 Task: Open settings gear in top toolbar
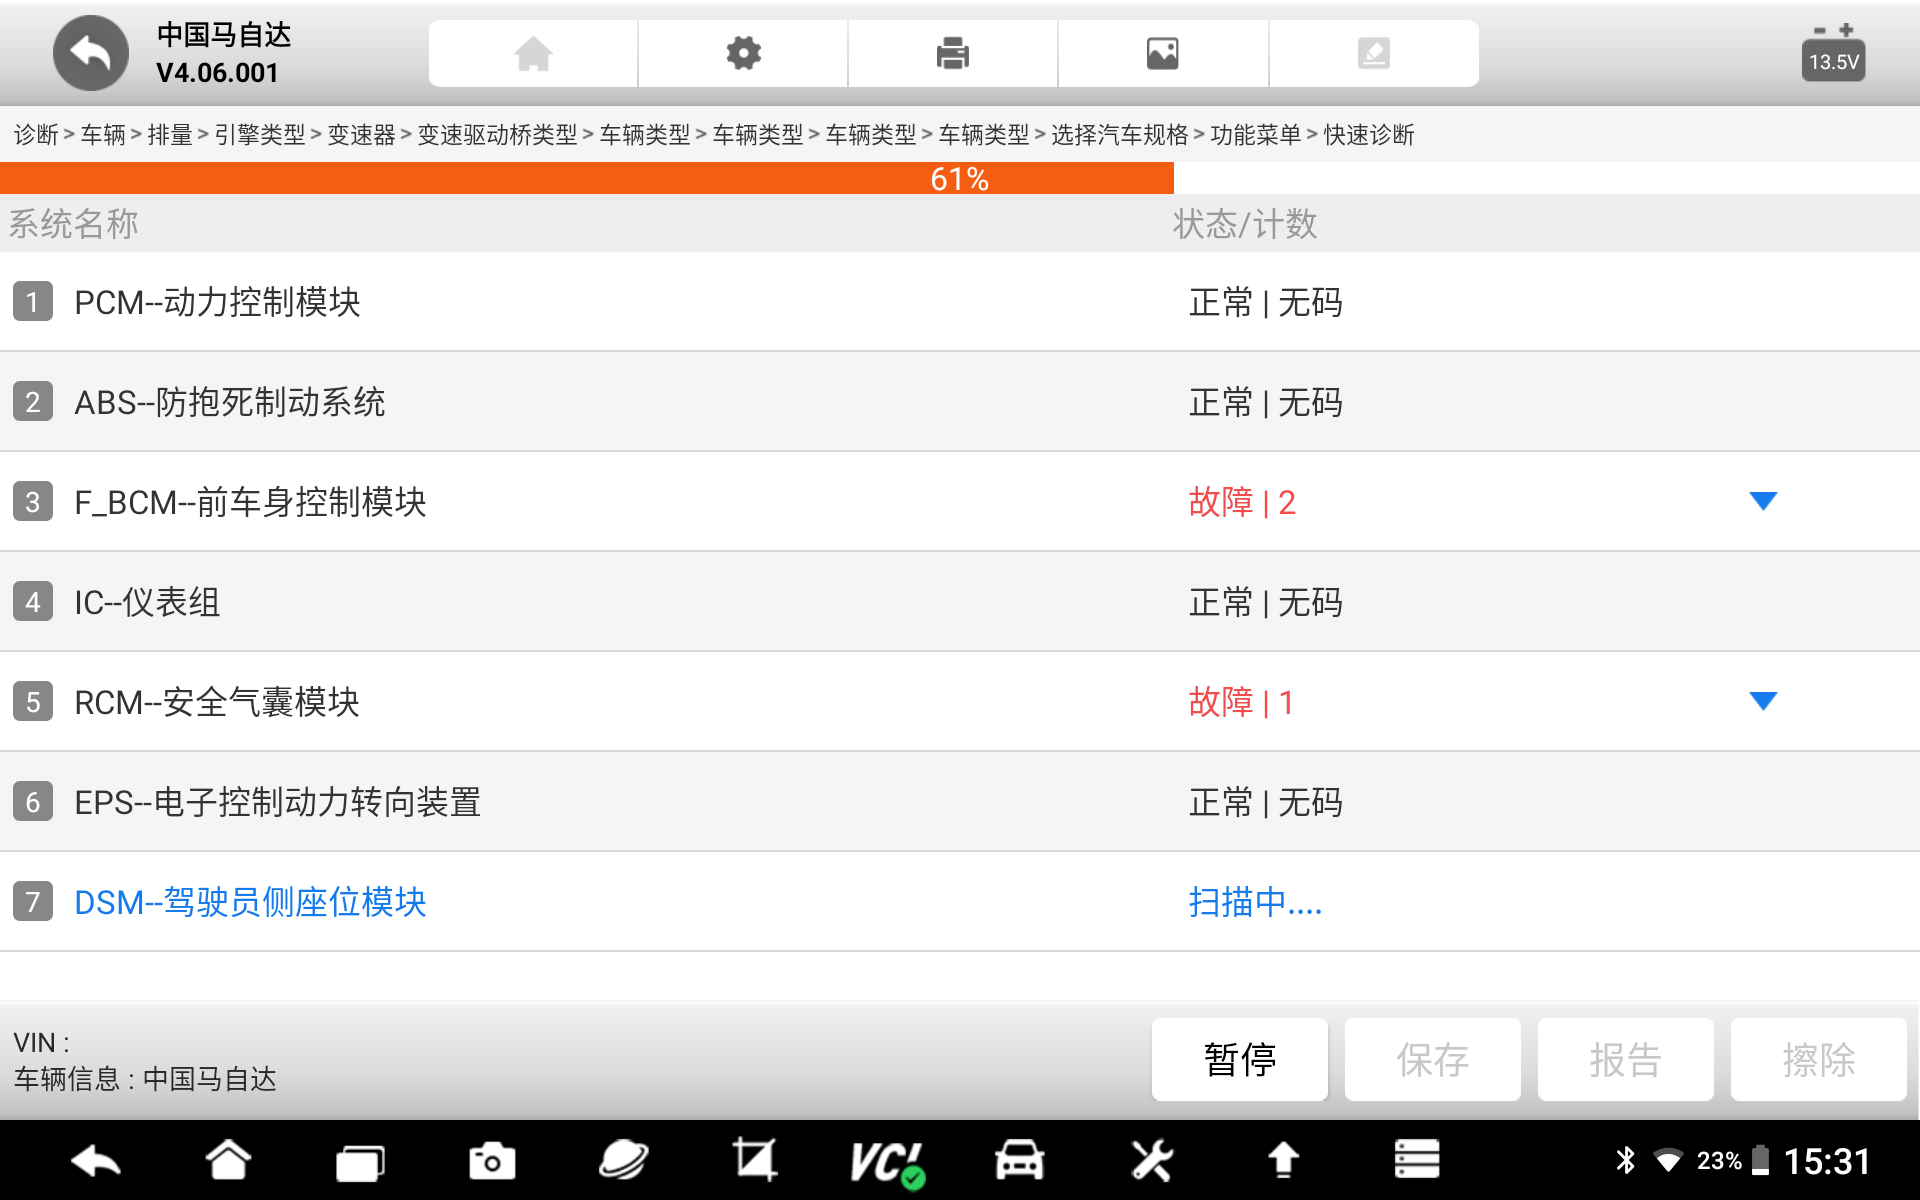tap(743, 53)
